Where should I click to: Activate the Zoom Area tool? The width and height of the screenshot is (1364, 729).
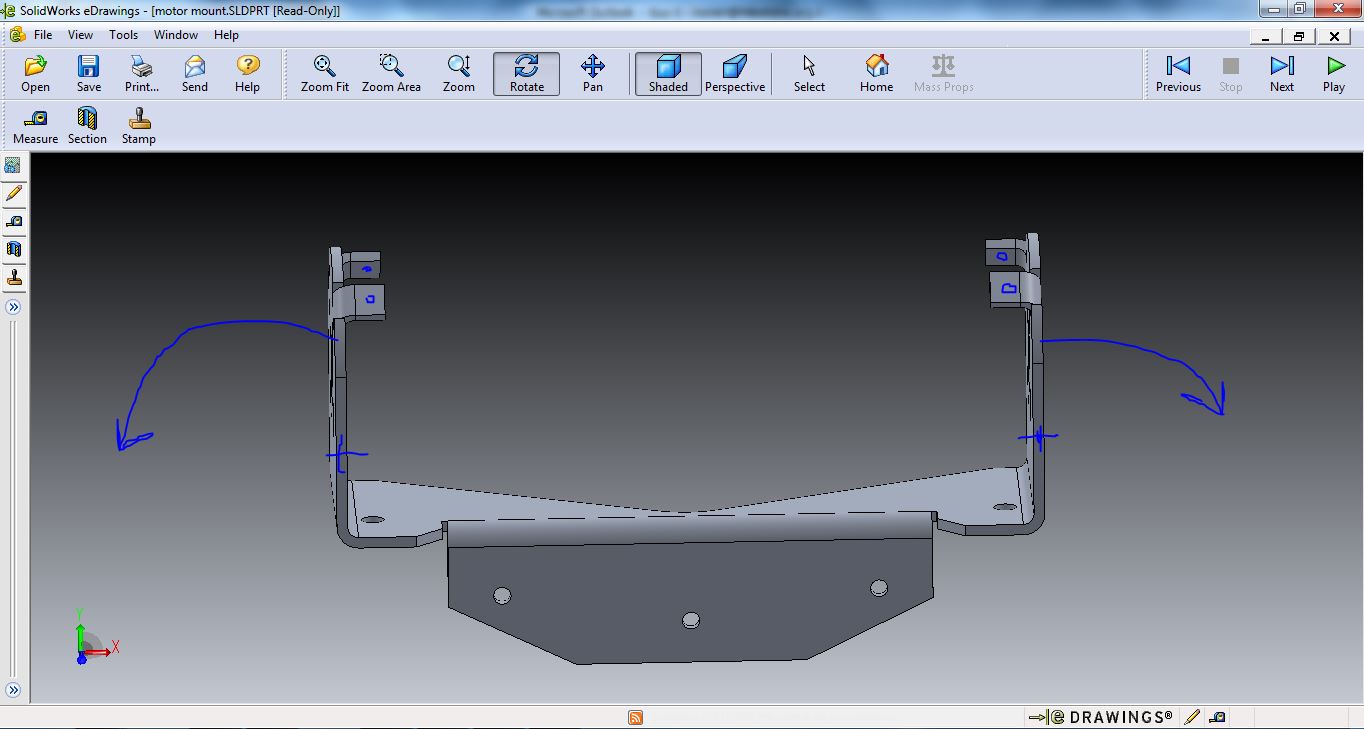tap(391, 74)
